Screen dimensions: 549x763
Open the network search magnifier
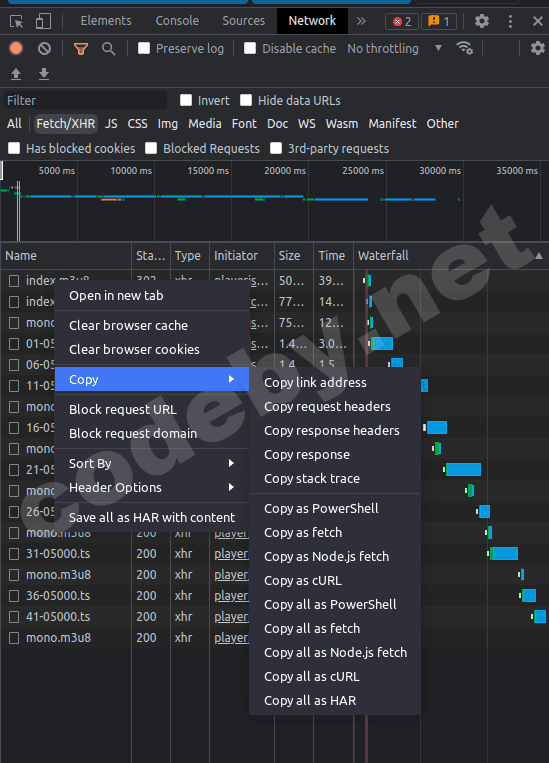coord(109,49)
